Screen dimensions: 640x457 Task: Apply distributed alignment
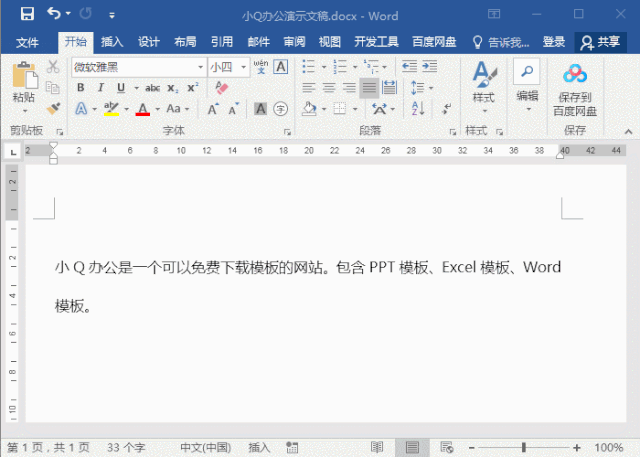389,88
